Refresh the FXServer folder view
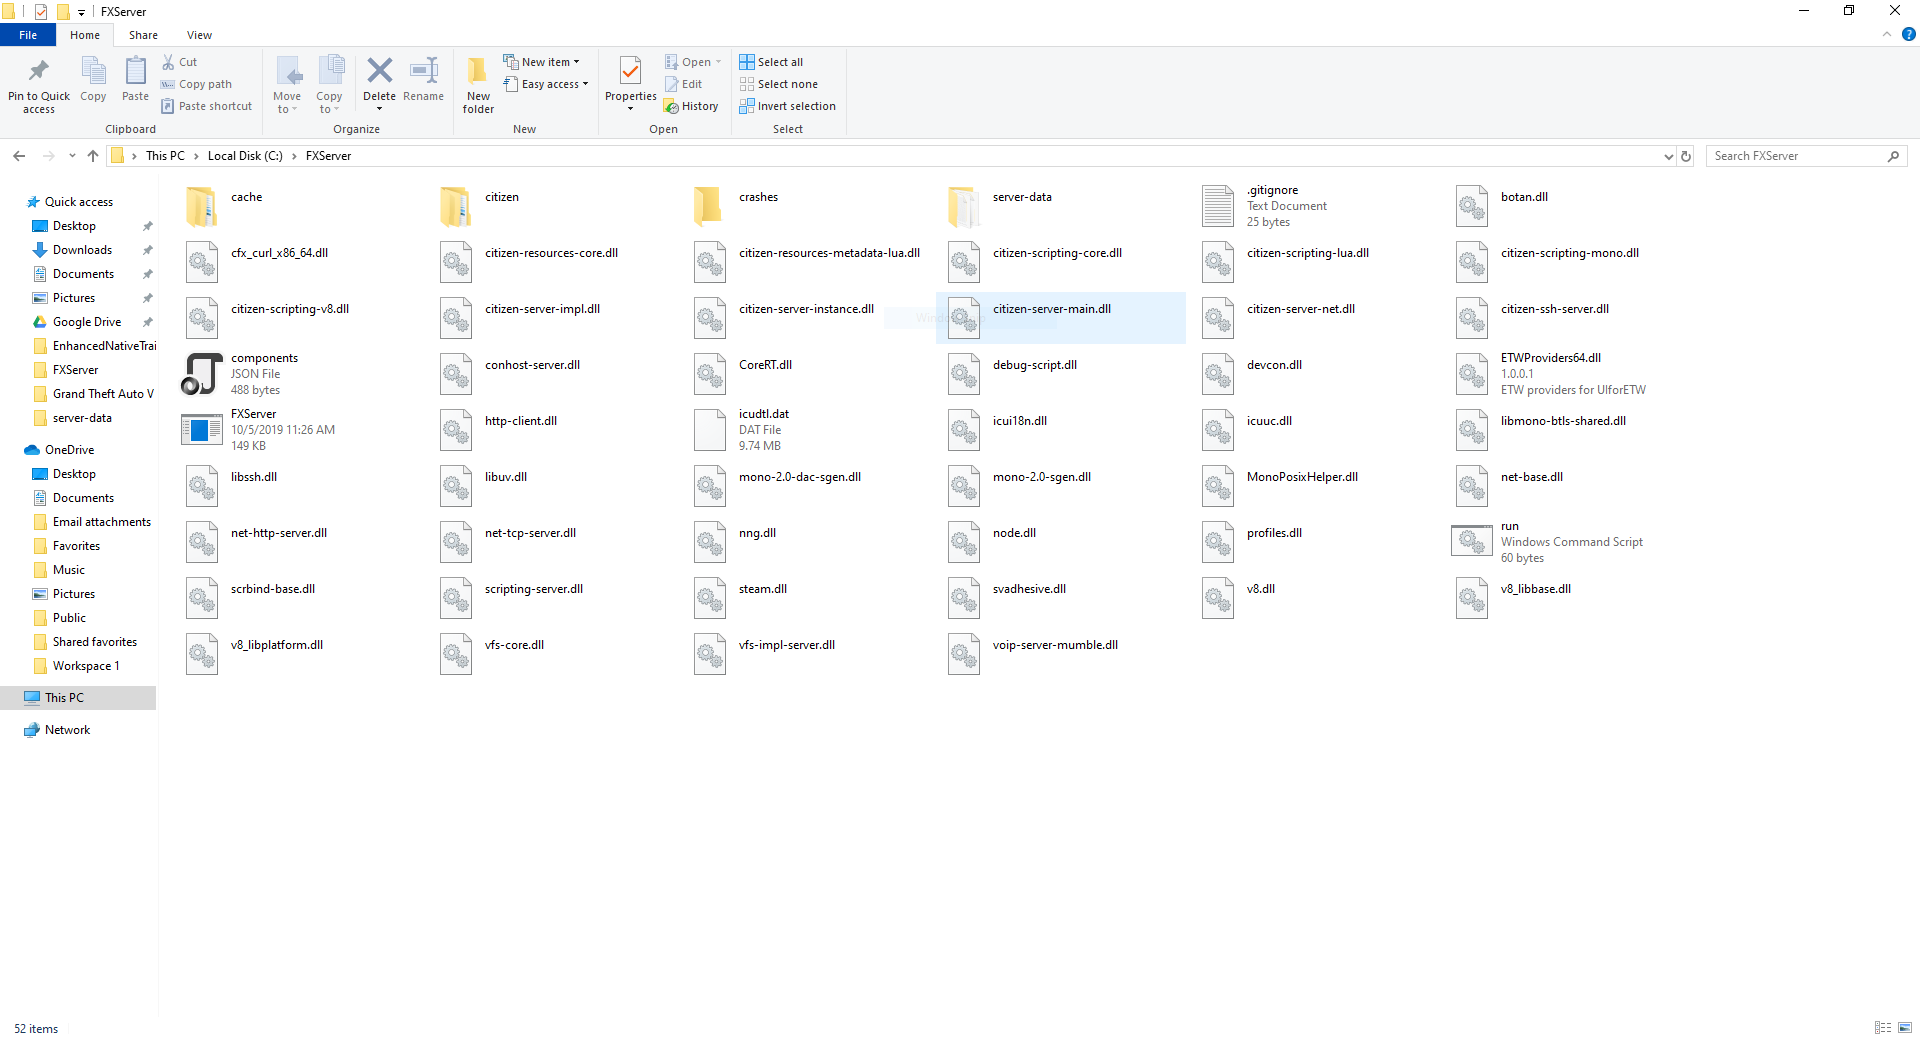This screenshot has height=1040, width=1920. click(x=1686, y=156)
